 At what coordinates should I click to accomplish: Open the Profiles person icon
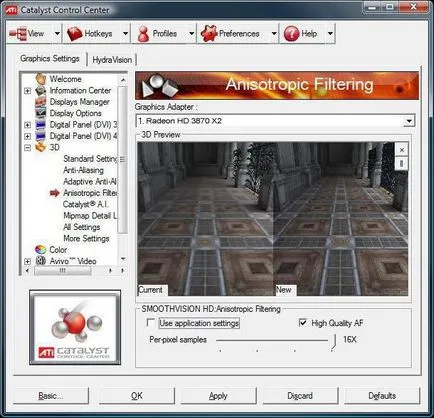click(143, 34)
